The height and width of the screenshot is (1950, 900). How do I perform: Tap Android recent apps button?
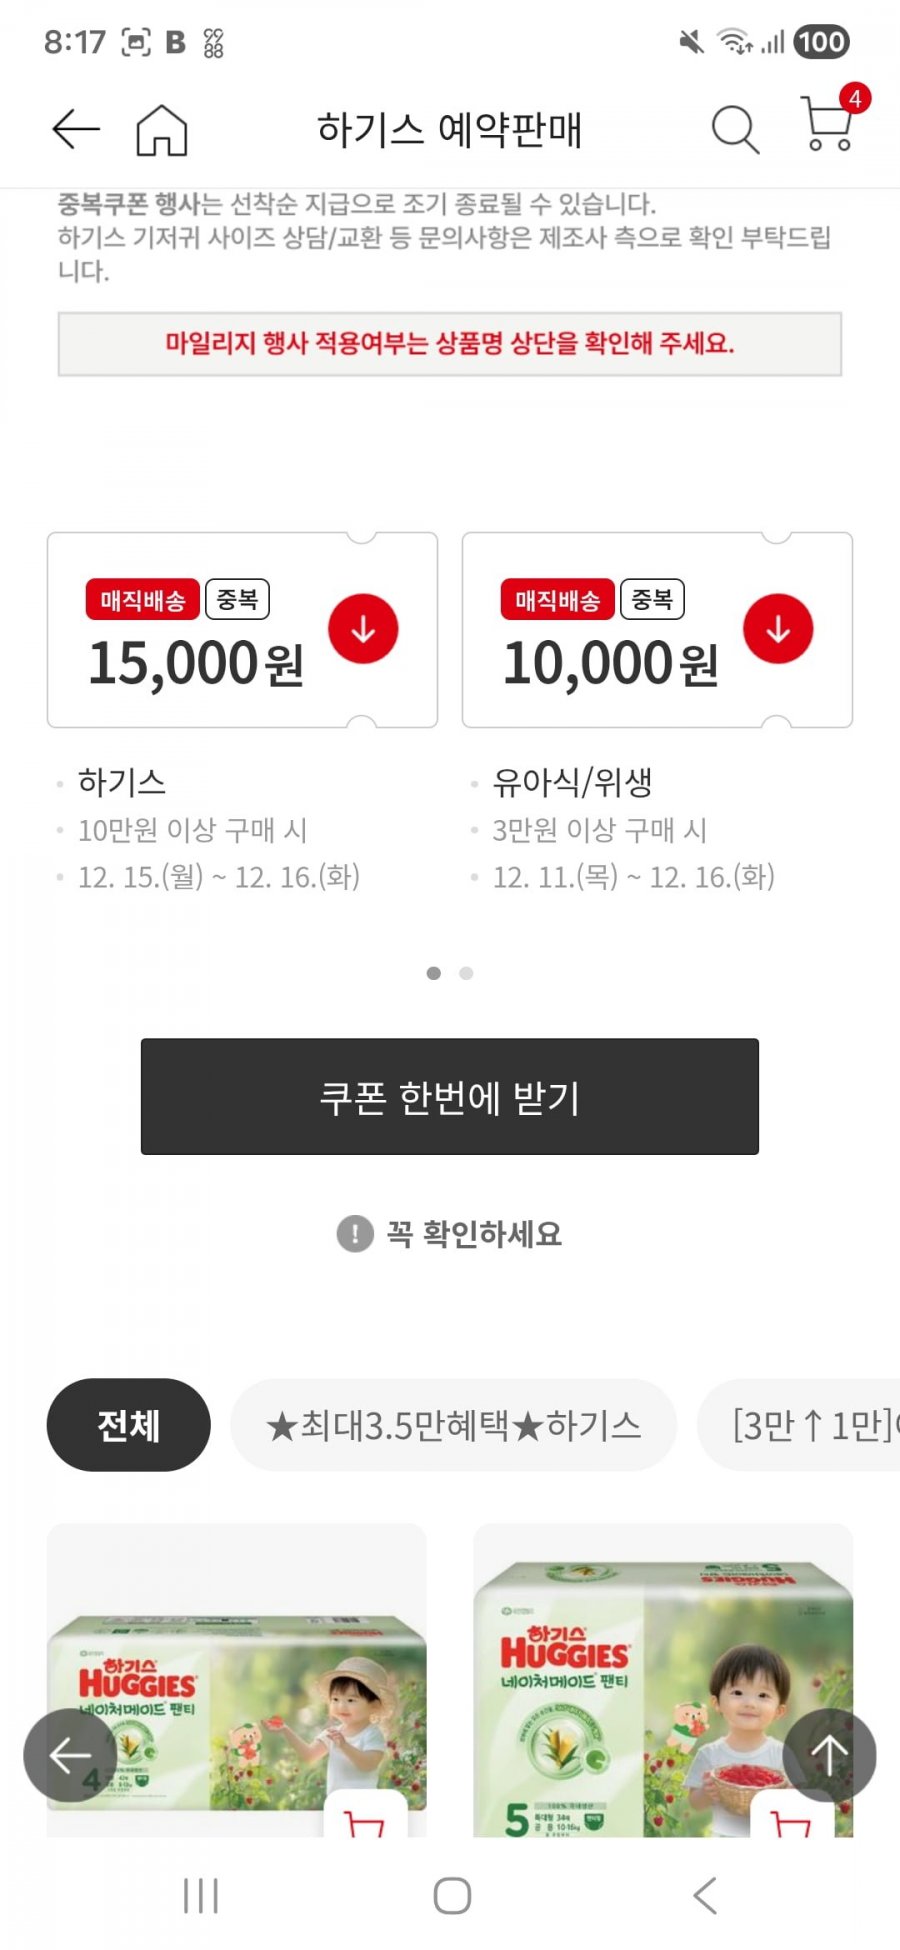200,1895
